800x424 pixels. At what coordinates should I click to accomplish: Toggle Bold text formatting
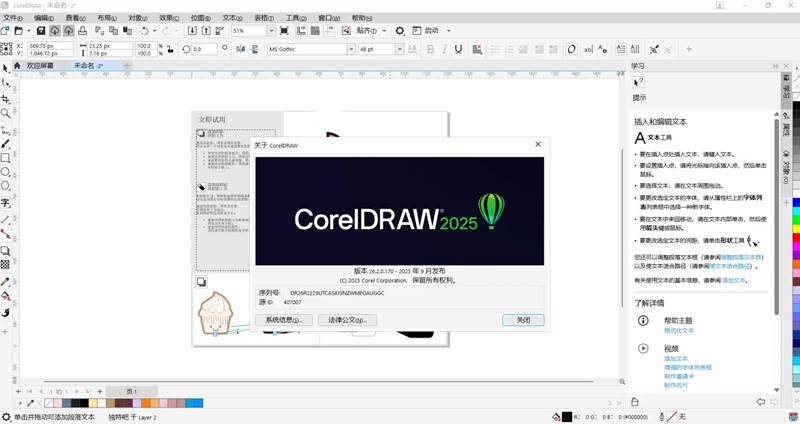coord(431,49)
